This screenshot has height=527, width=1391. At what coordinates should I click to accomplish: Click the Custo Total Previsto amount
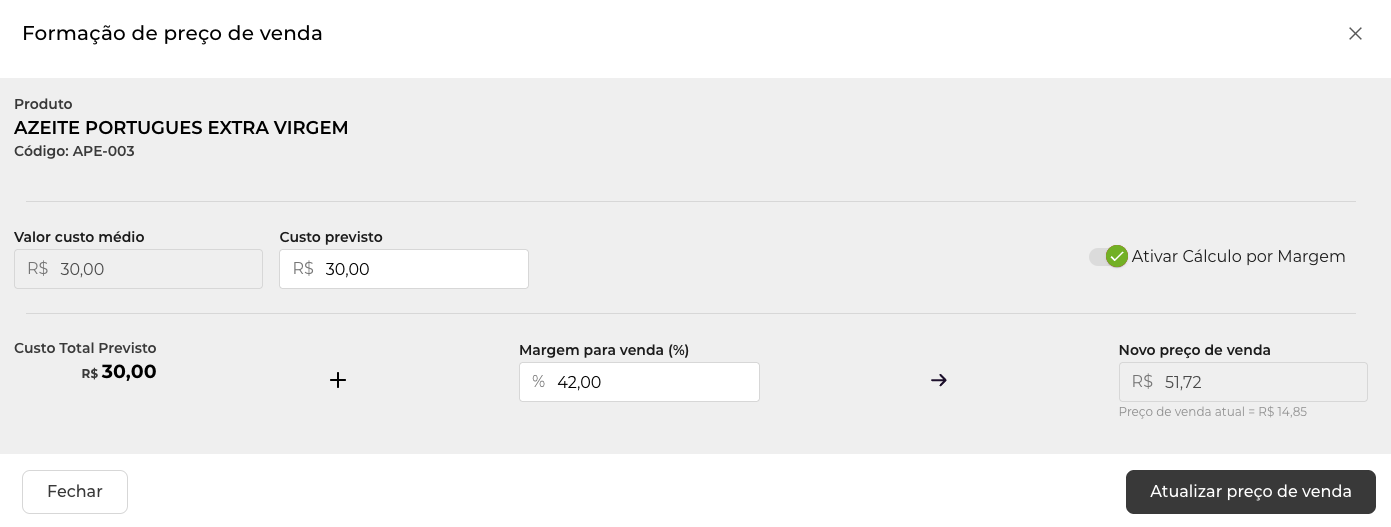coord(128,372)
